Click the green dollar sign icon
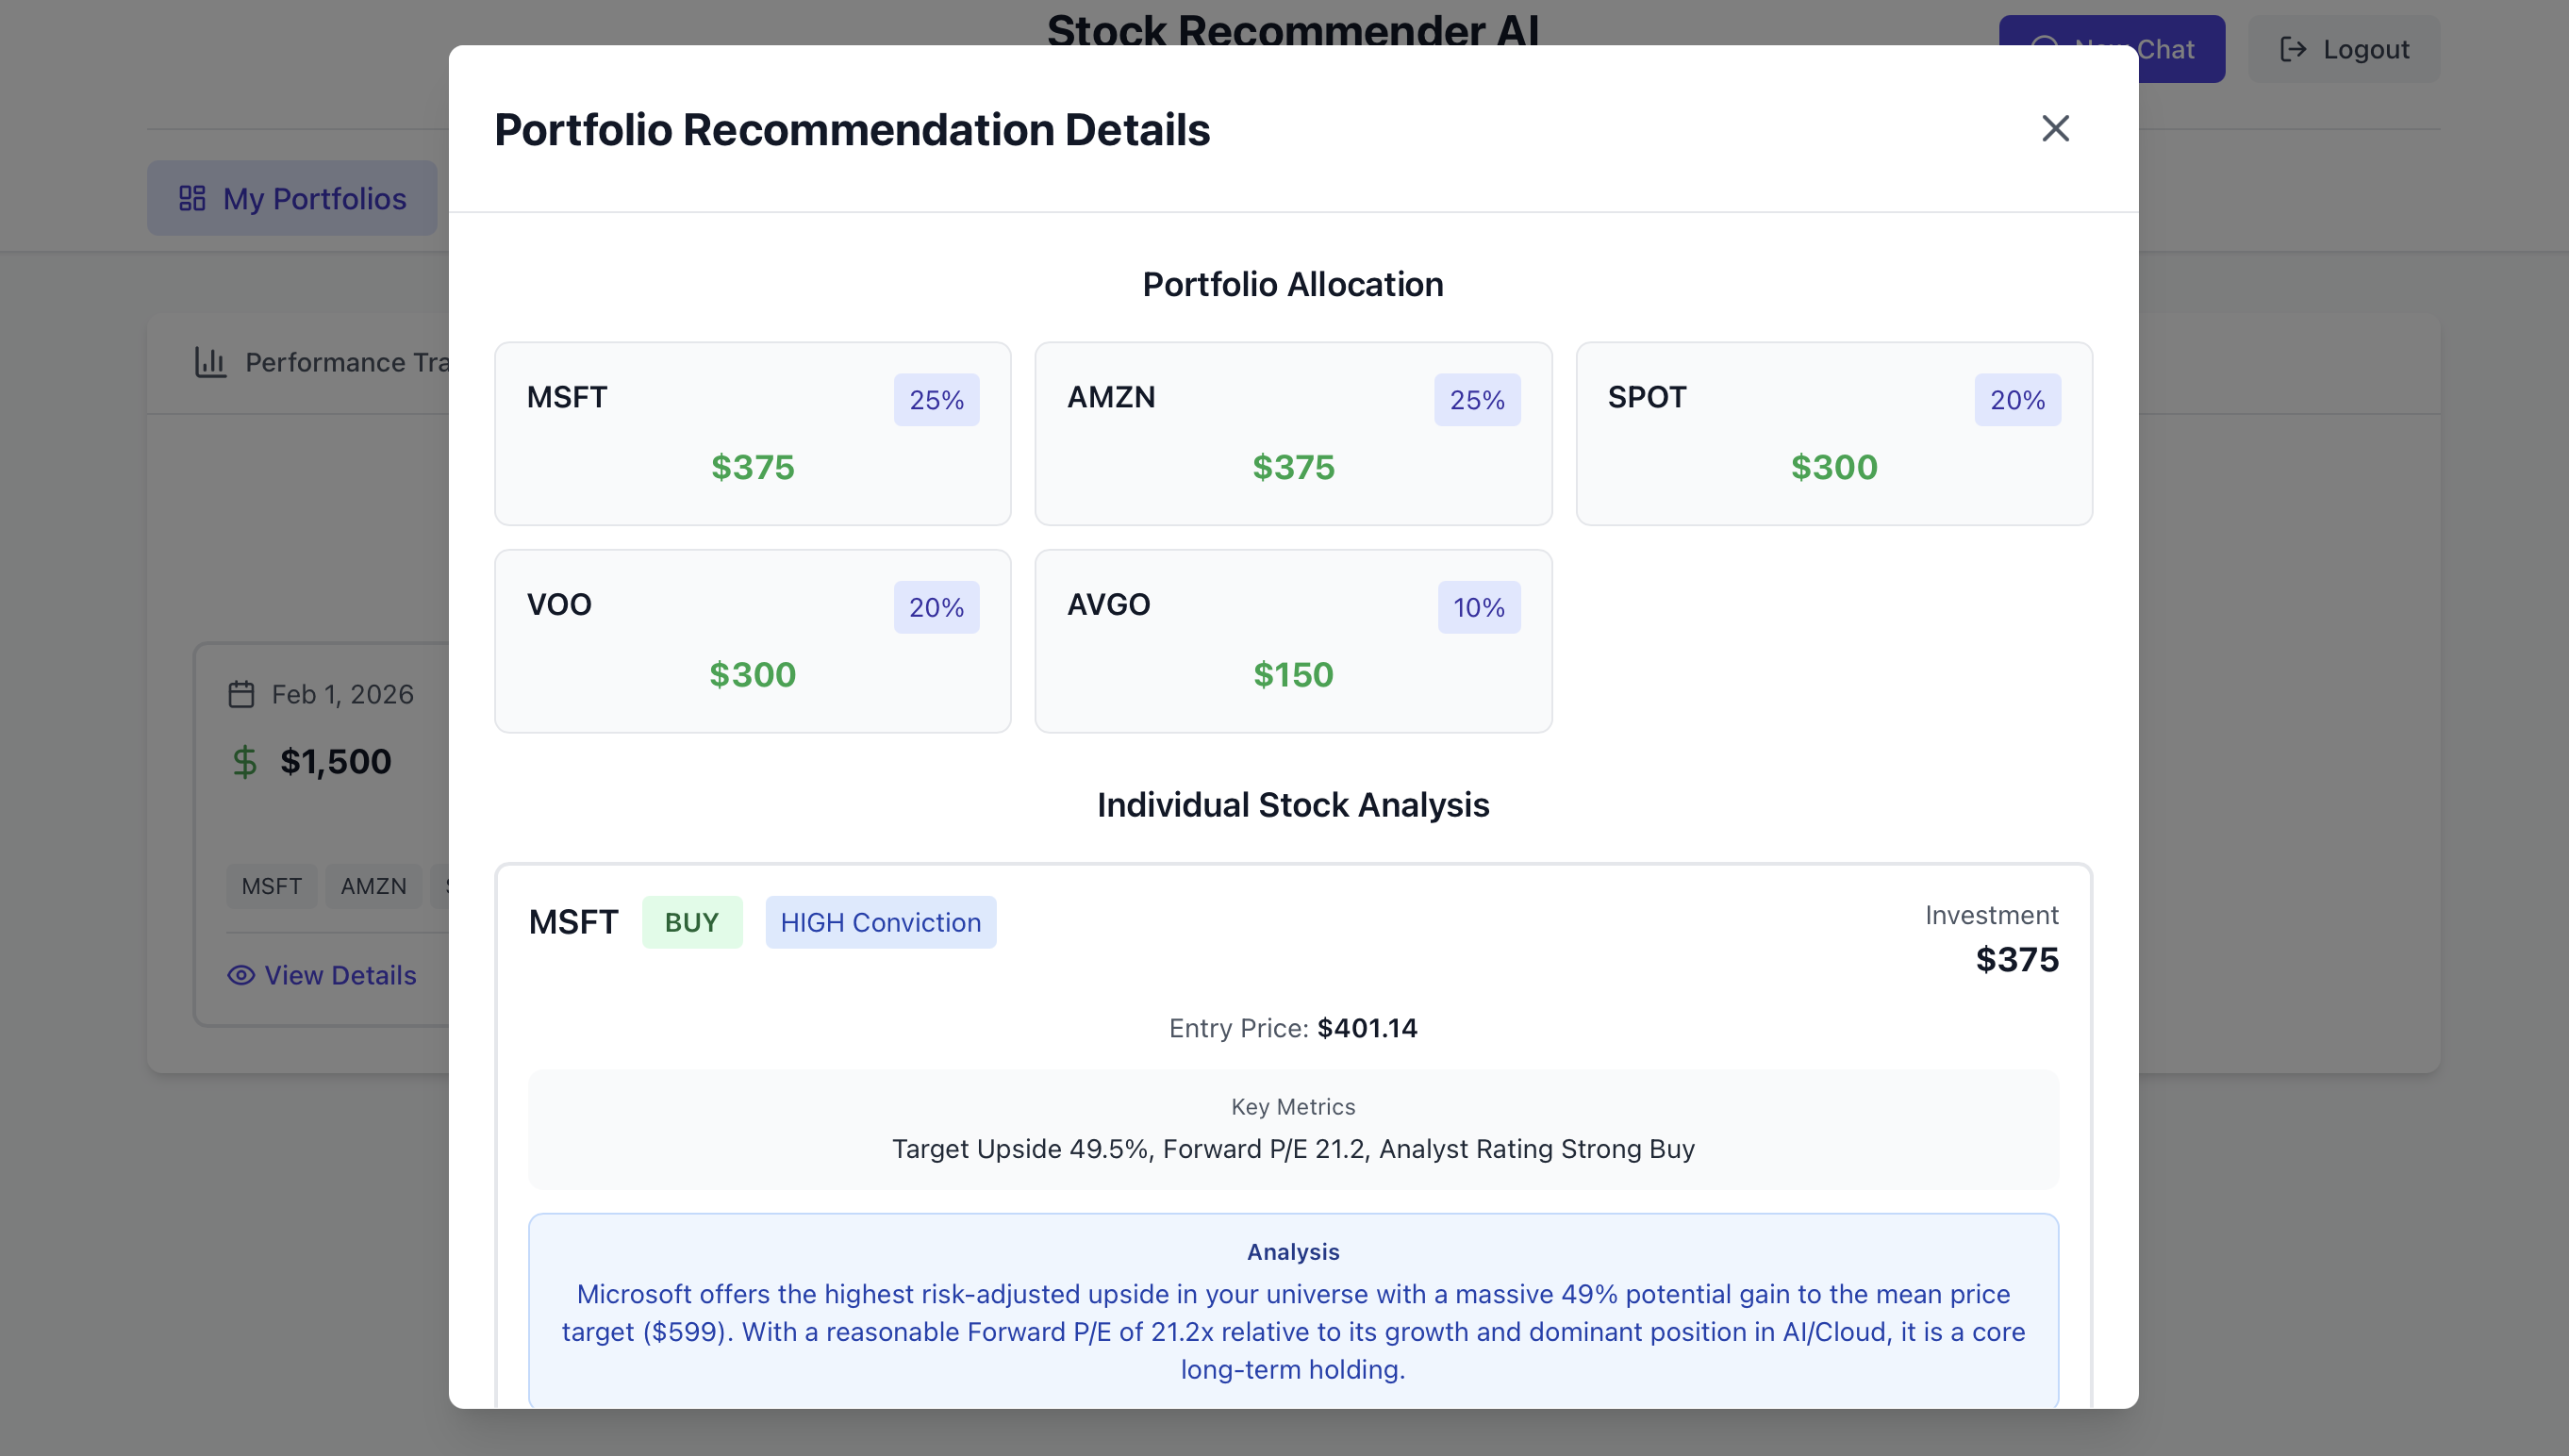 click(x=244, y=762)
